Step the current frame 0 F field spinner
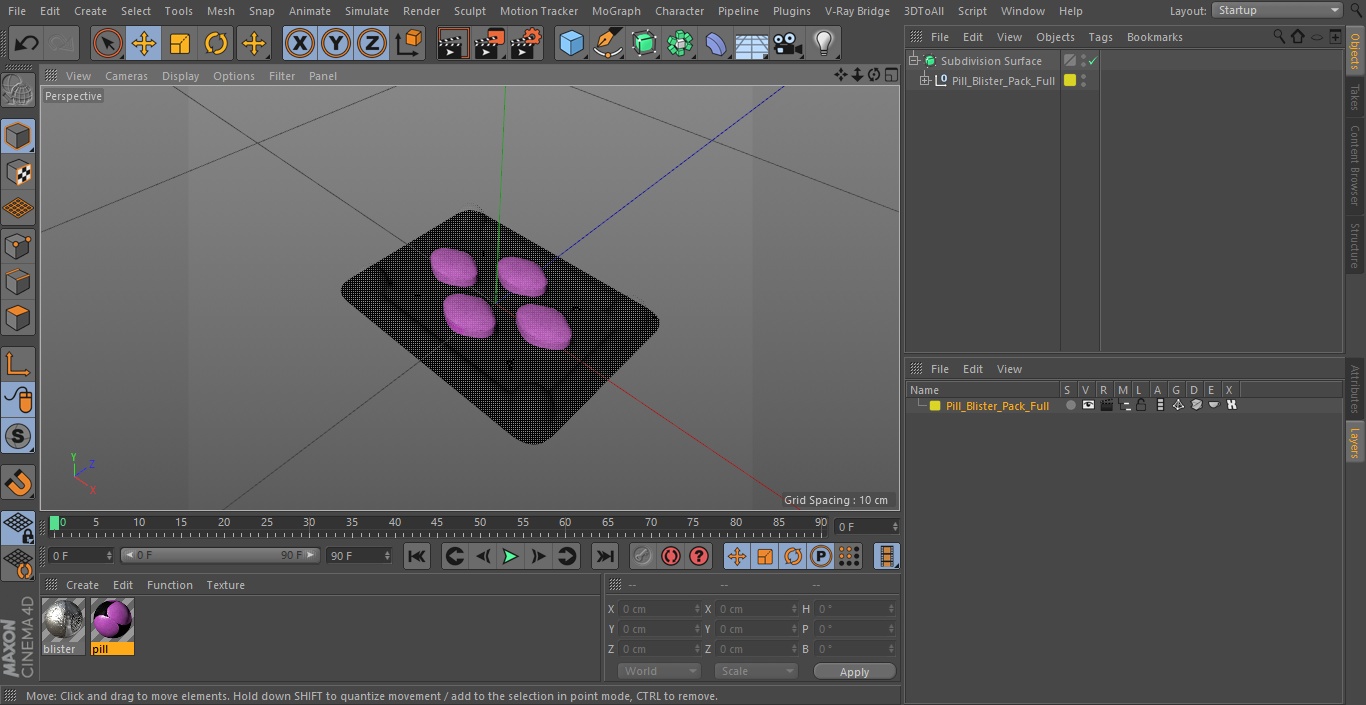The height and width of the screenshot is (705, 1366). (x=894, y=526)
